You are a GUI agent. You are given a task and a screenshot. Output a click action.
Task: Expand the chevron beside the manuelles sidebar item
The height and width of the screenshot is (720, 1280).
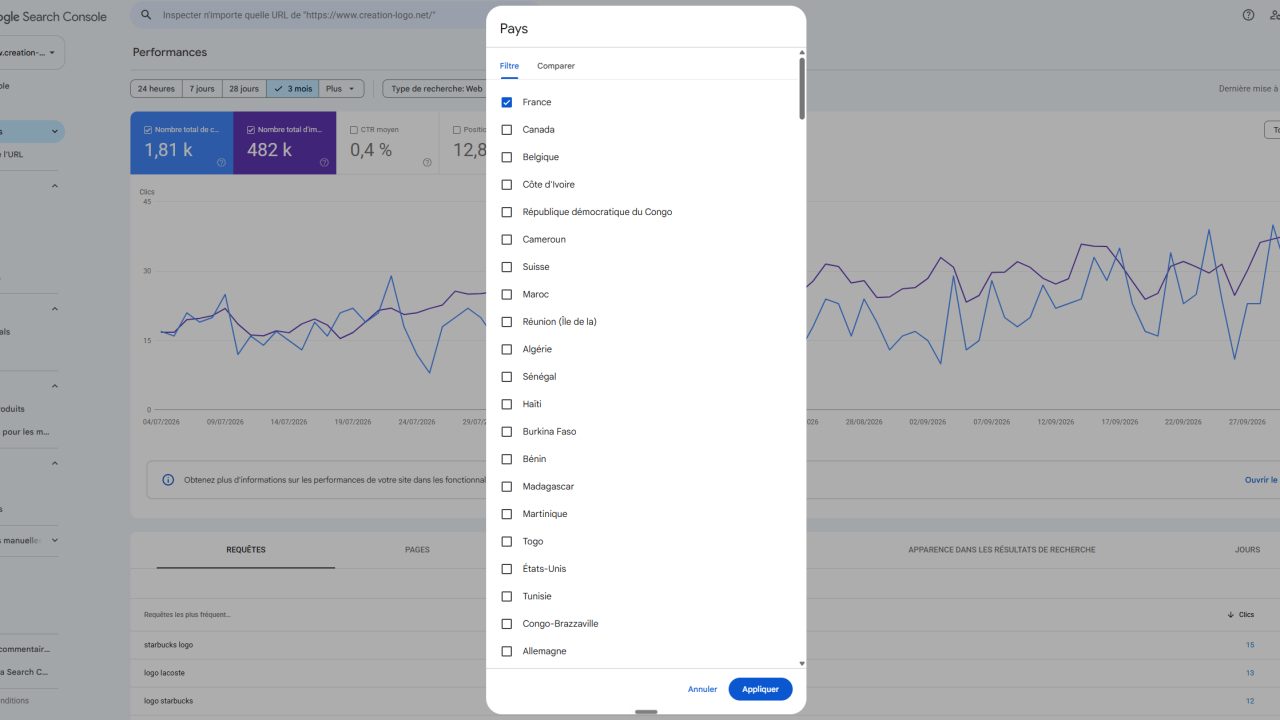click(x=55, y=541)
